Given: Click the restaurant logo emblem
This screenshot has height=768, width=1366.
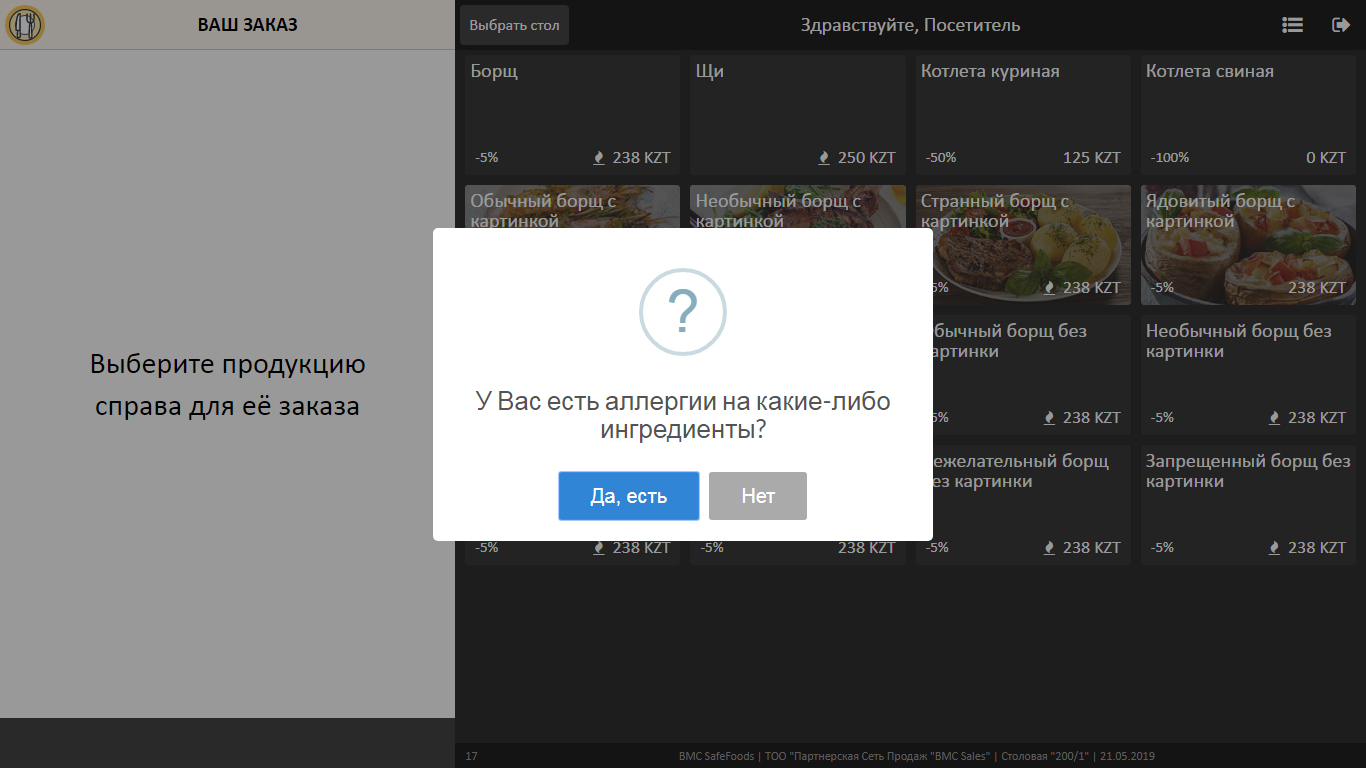Looking at the screenshot, I should 25,25.
